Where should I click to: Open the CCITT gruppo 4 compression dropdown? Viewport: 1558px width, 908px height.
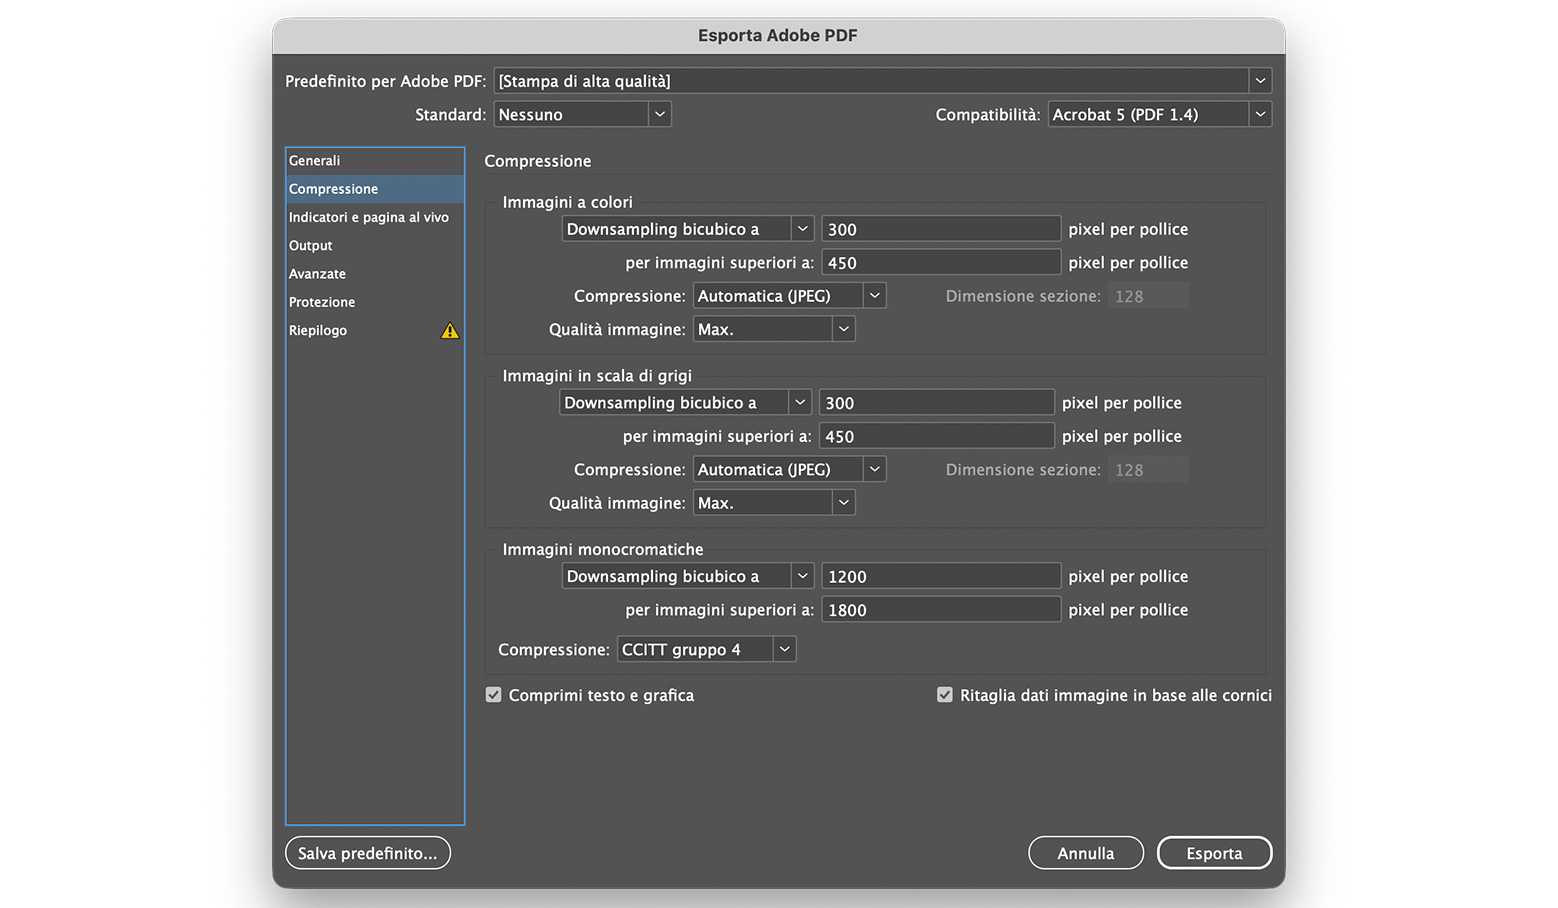tap(706, 650)
